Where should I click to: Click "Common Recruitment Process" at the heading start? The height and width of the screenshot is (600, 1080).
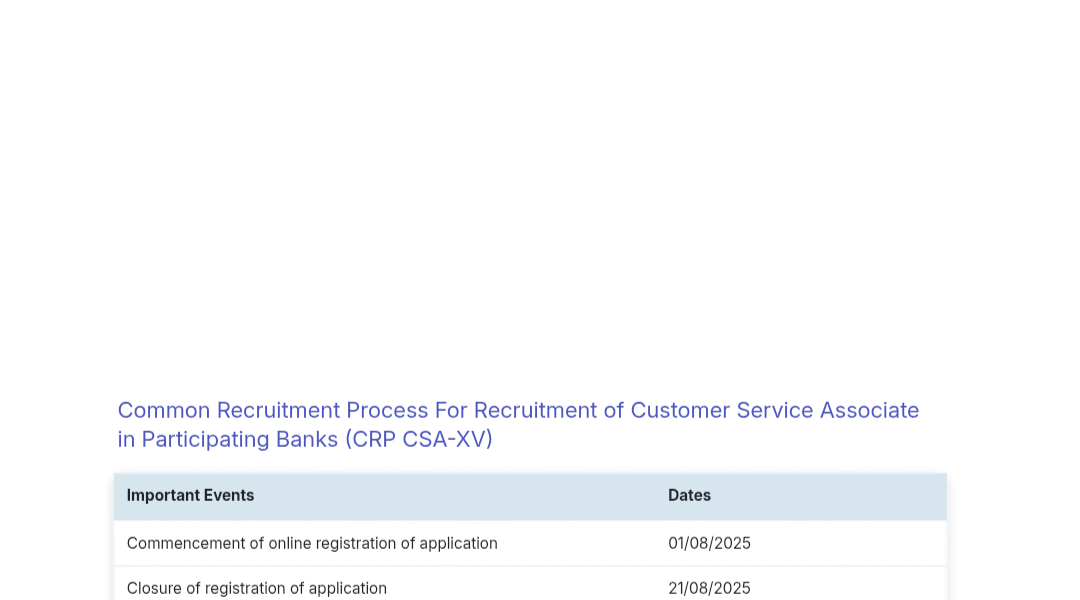(x=273, y=410)
